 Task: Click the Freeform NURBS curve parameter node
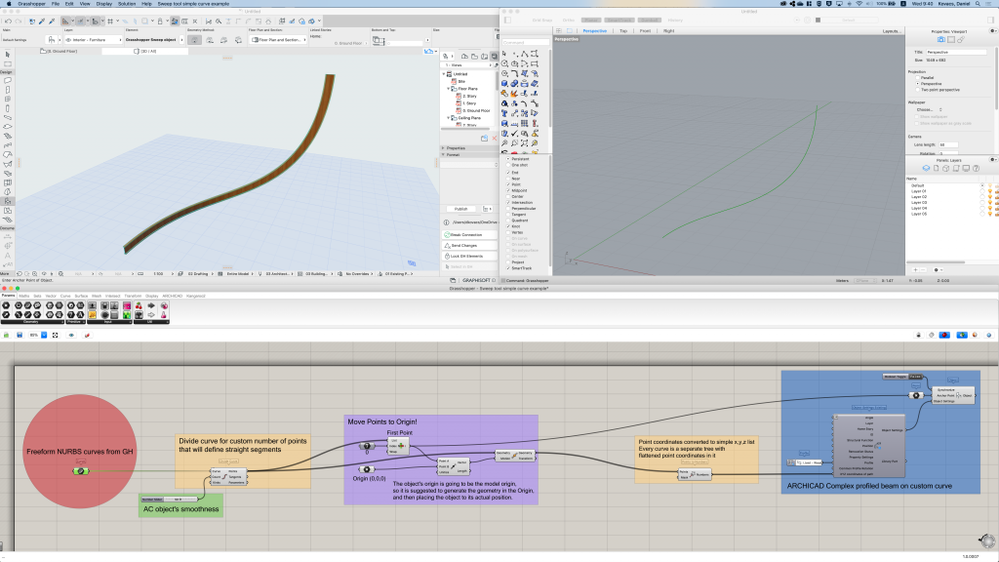pos(80,471)
